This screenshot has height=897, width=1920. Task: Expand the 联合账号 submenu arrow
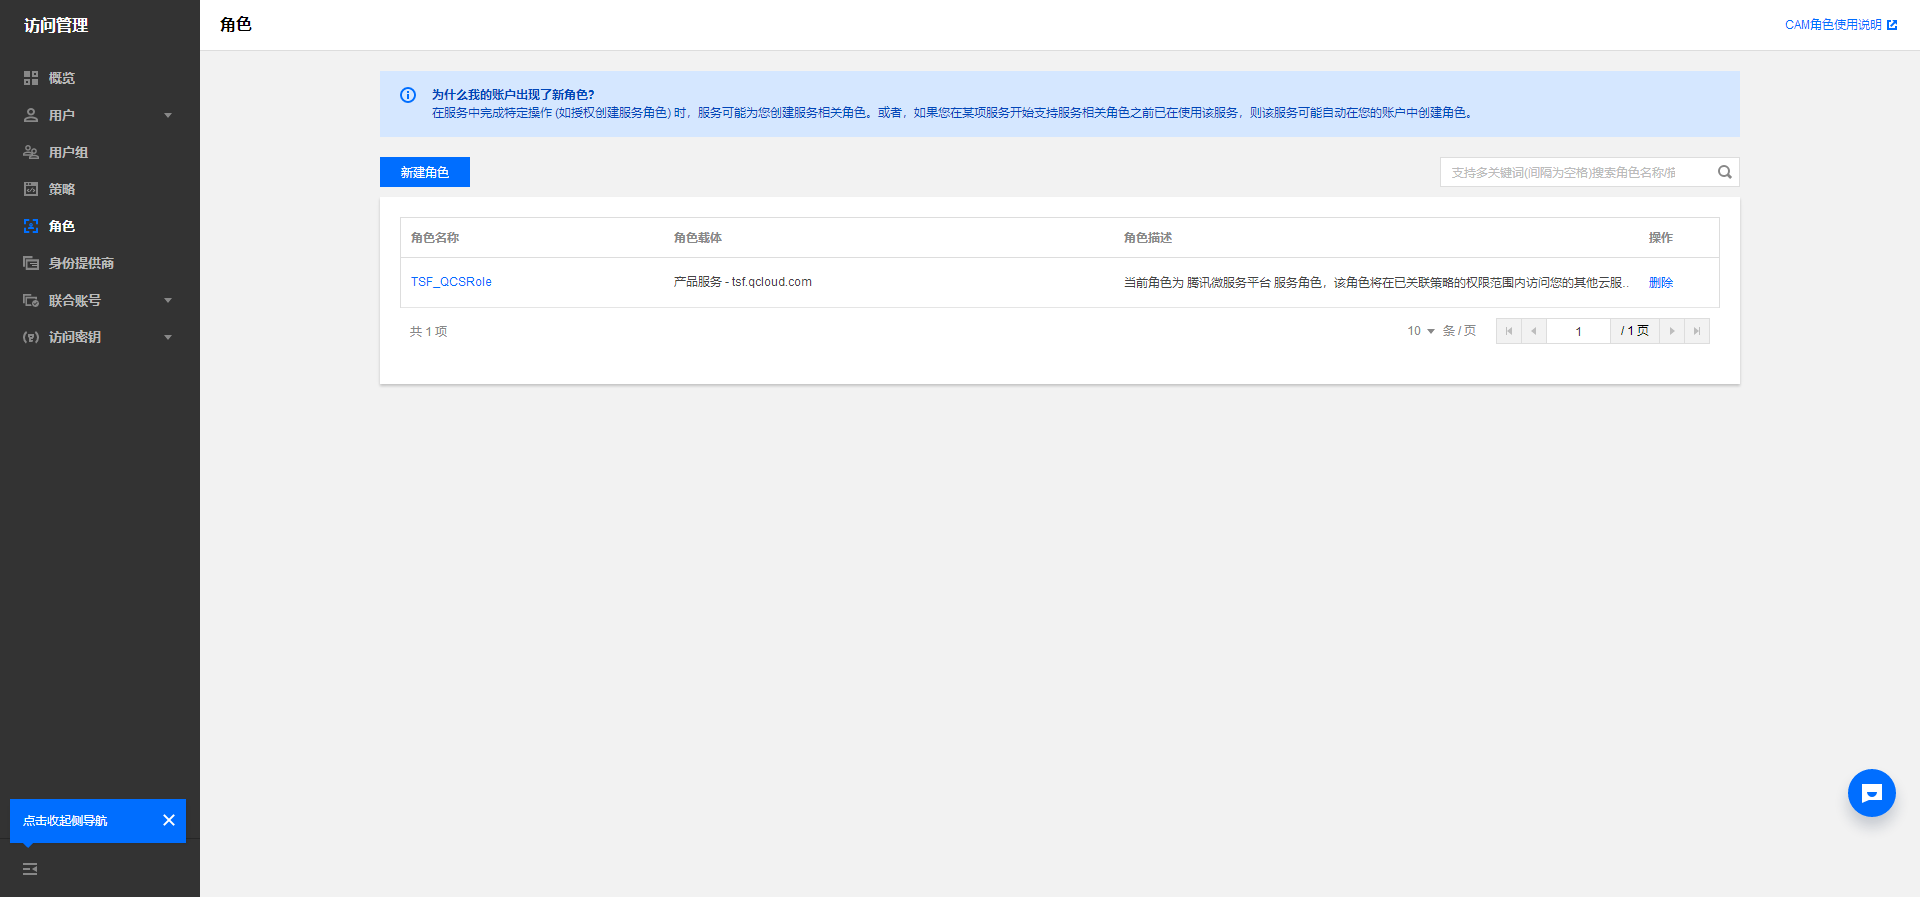click(x=168, y=300)
